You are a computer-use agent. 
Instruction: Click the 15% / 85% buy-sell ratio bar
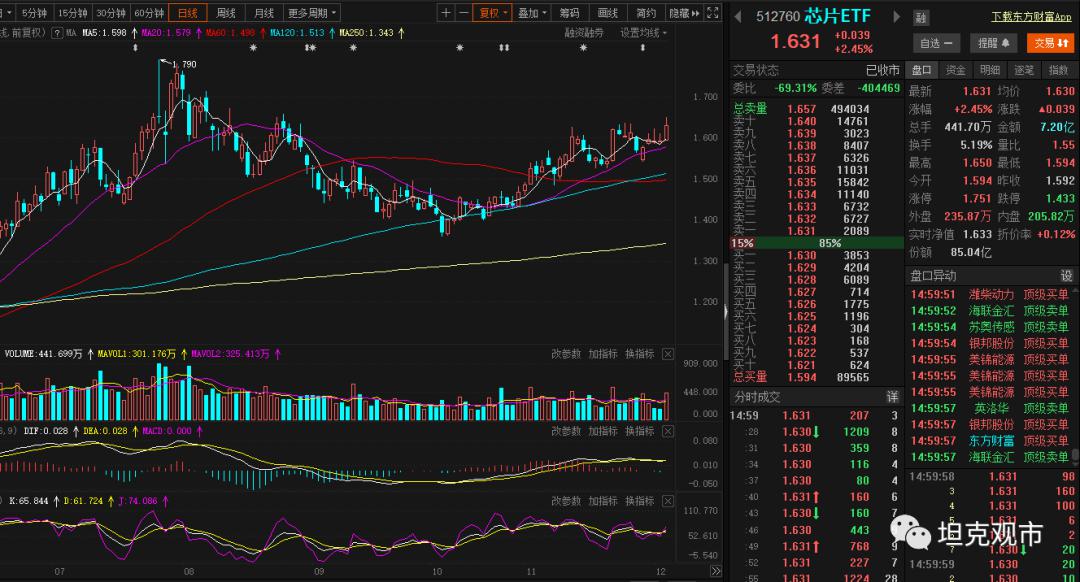point(817,243)
